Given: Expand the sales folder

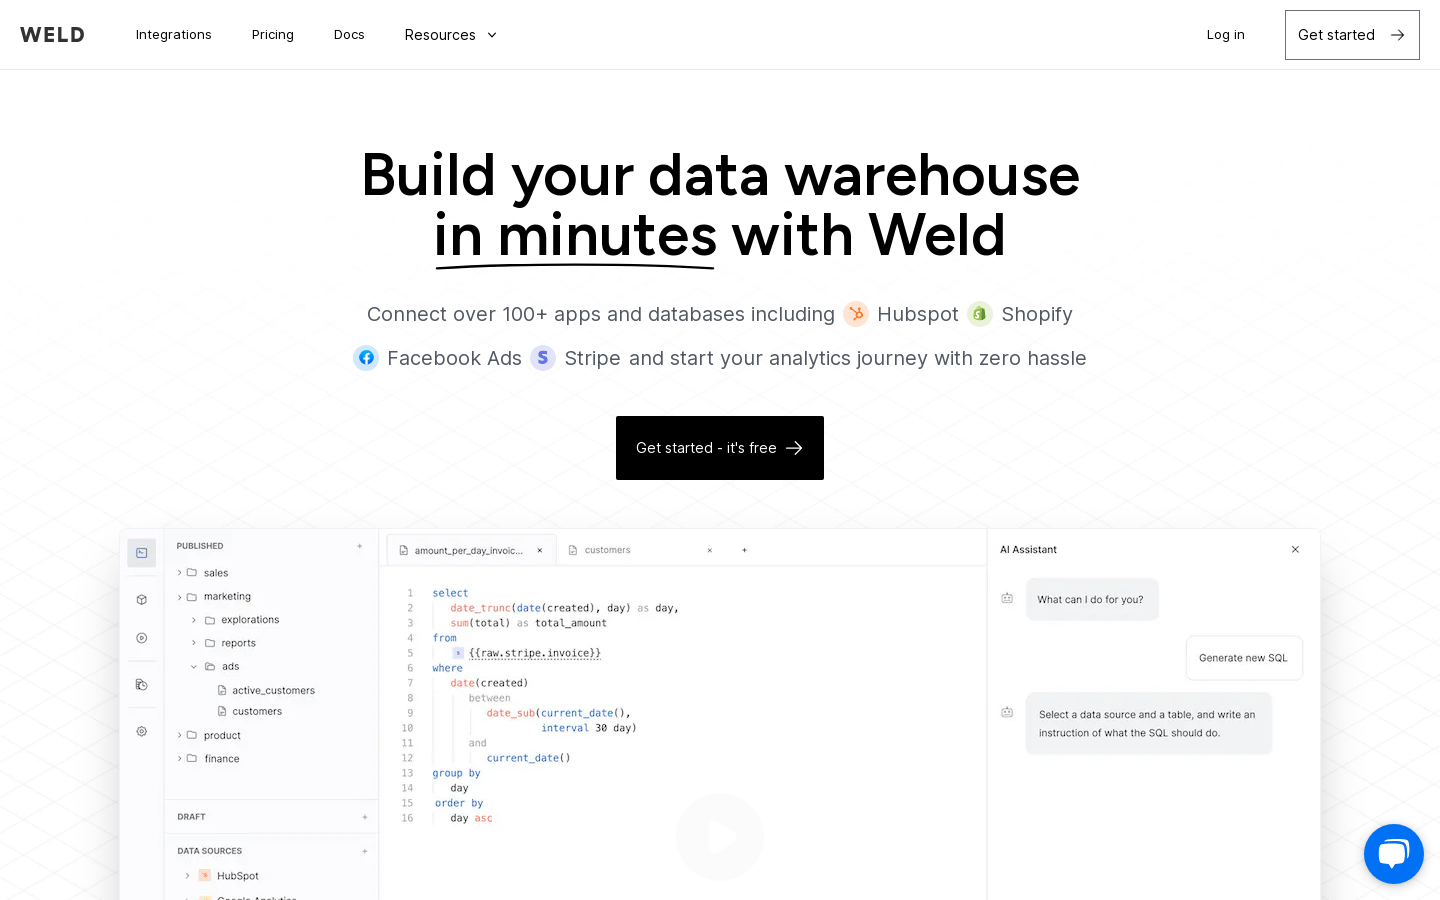Looking at the screenshot, I should 180,573.
